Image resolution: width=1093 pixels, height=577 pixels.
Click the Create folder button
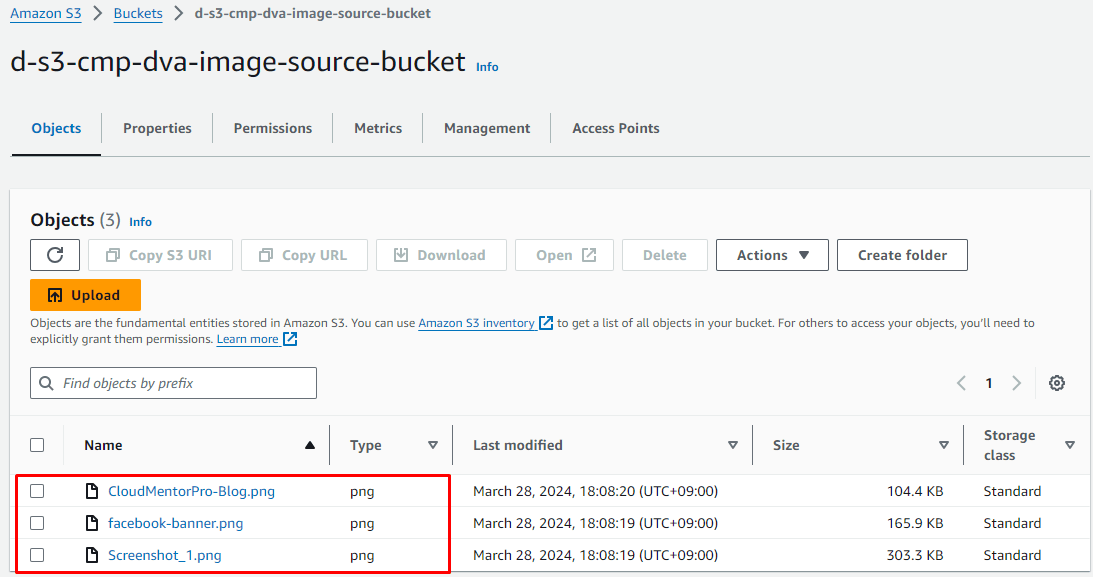pyautogui.click(x=901, y=255)
